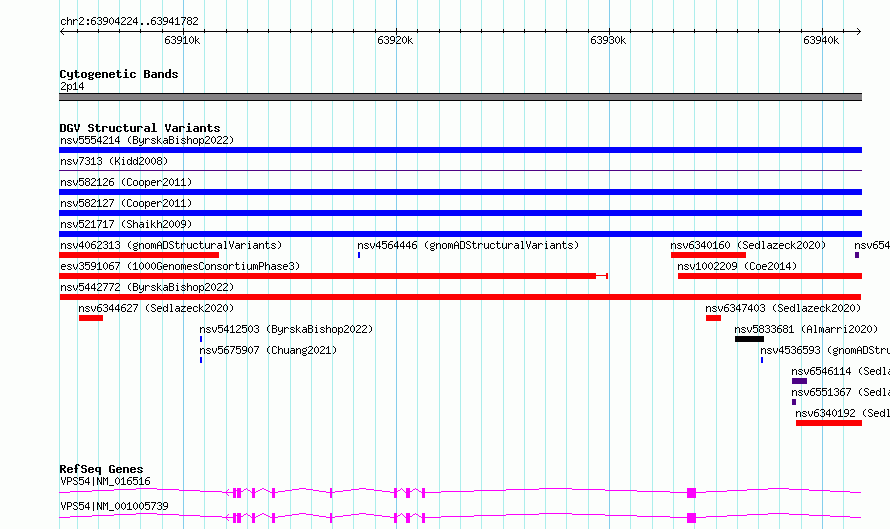
Task: Click the nsv521717 (Shaikh2009) label
Action: (x=126, y=224)
